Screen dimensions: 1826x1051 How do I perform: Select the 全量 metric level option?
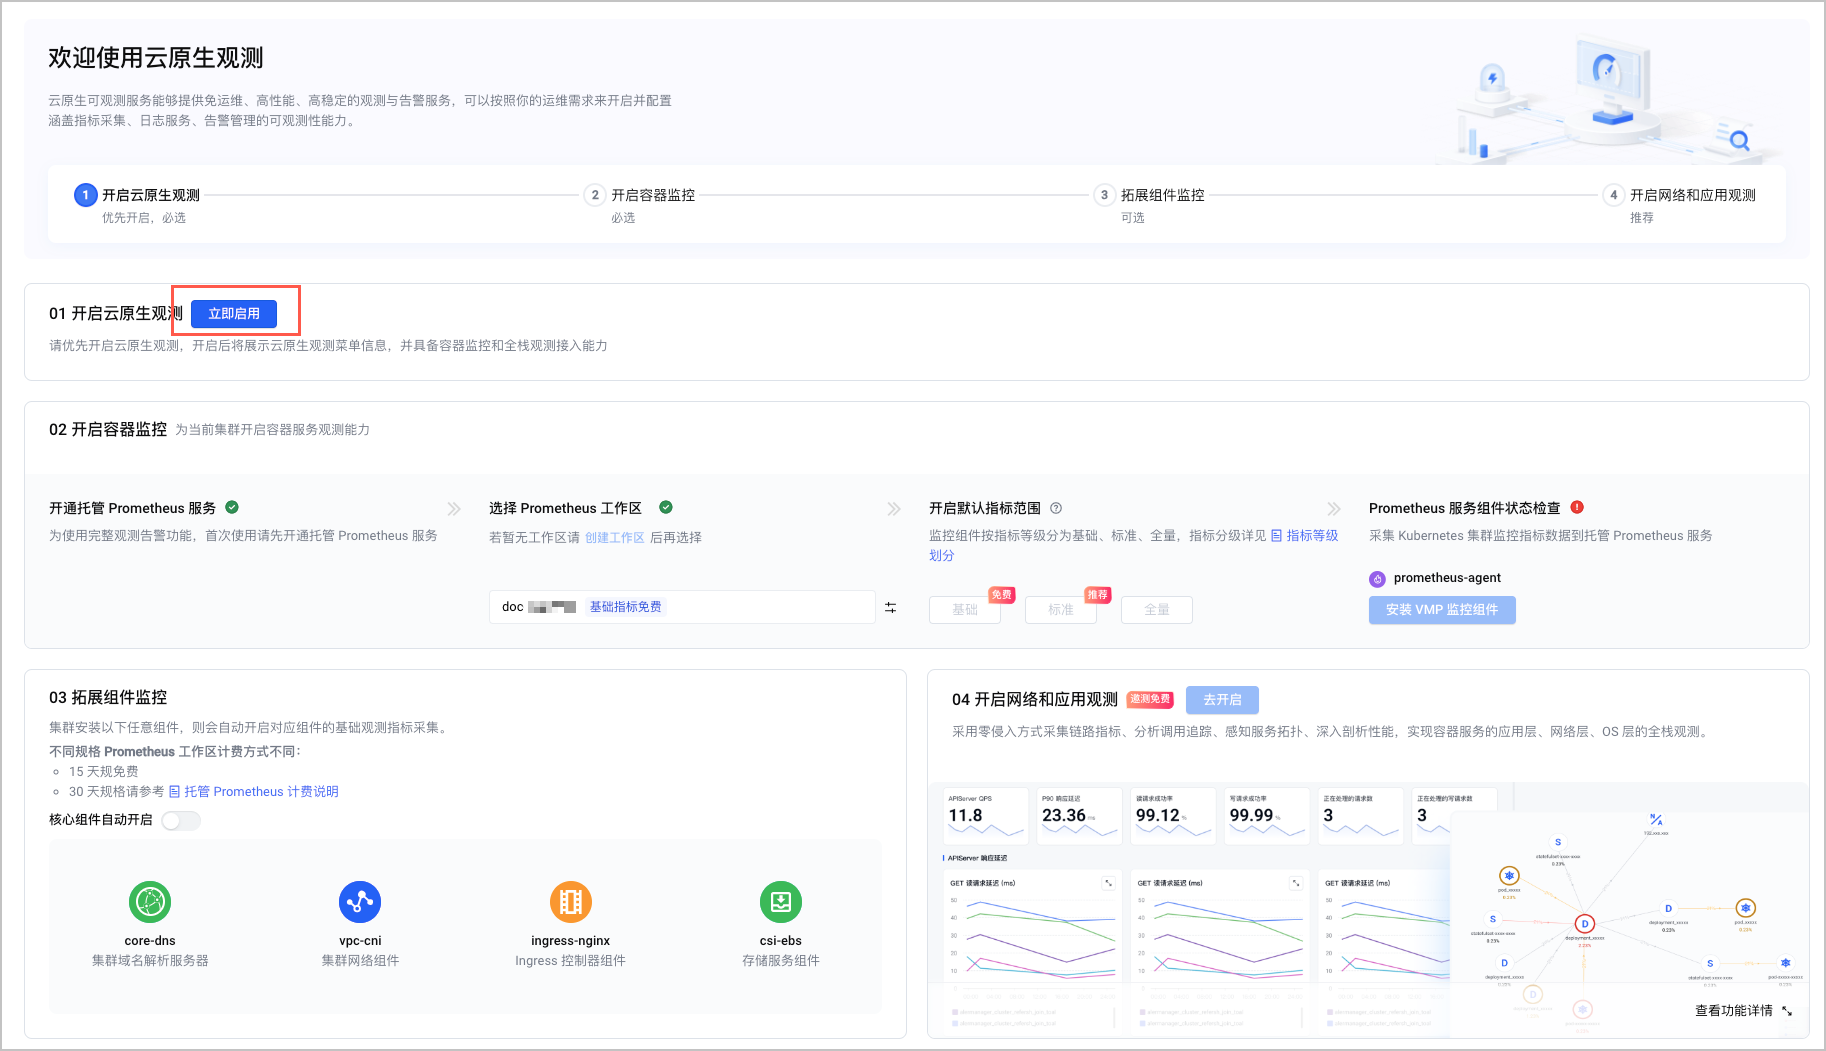[1156, 610]
